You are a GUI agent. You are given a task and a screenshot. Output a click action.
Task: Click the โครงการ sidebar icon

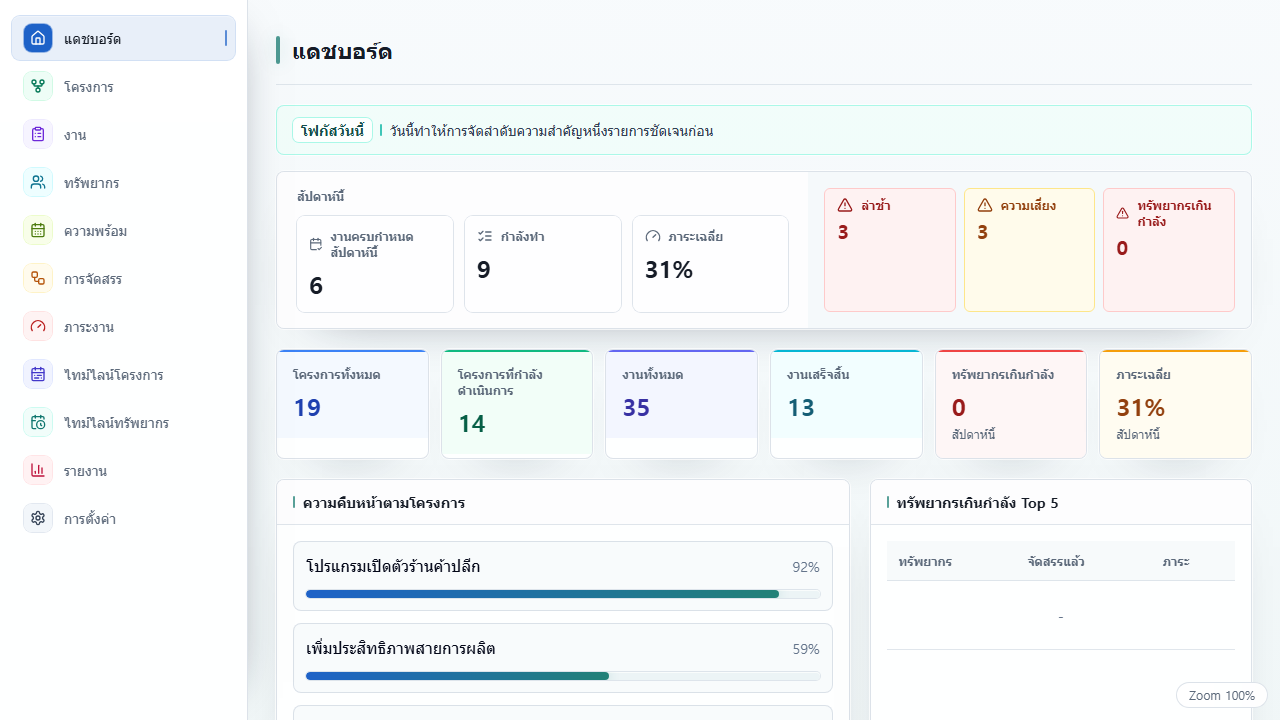point(38,86)
